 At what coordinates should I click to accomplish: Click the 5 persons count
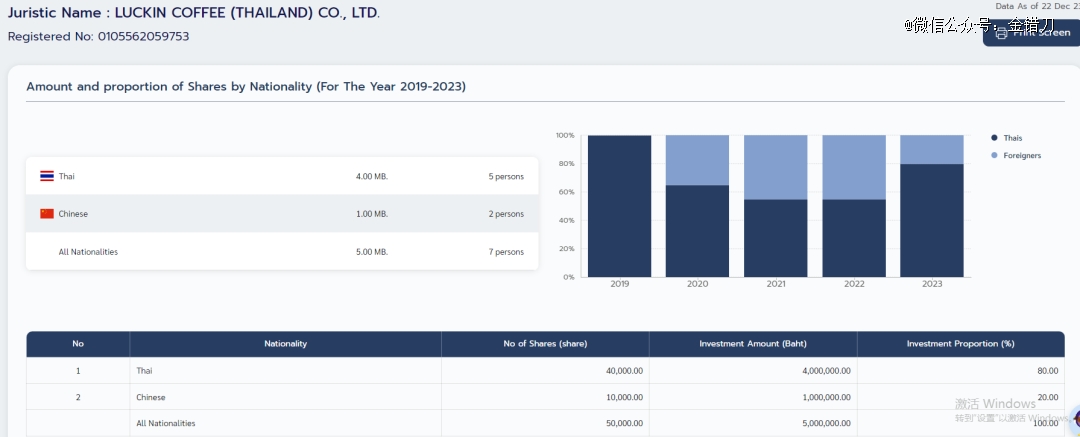(x=506, y=176)
